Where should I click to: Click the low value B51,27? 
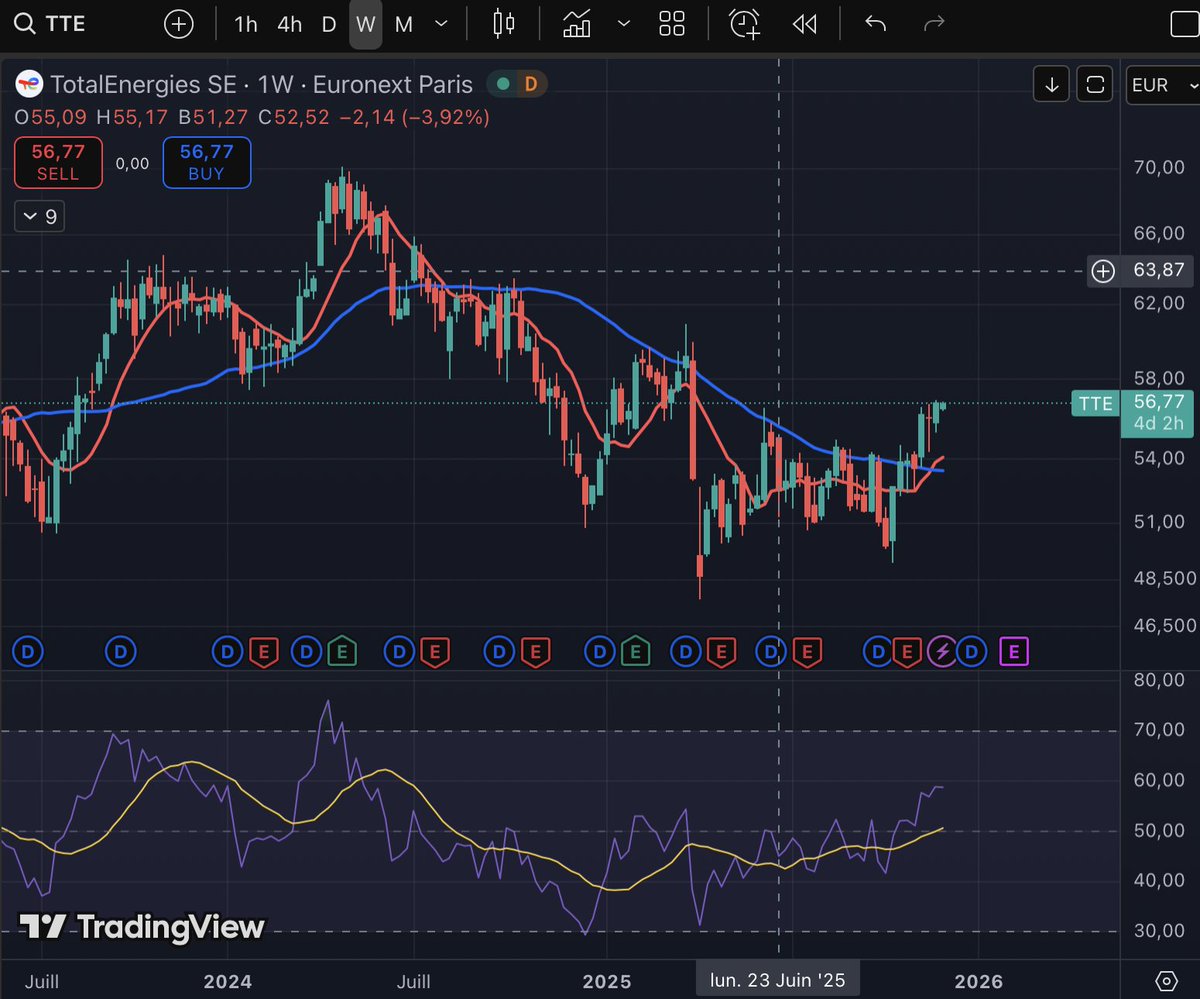(x=213, y=117)
